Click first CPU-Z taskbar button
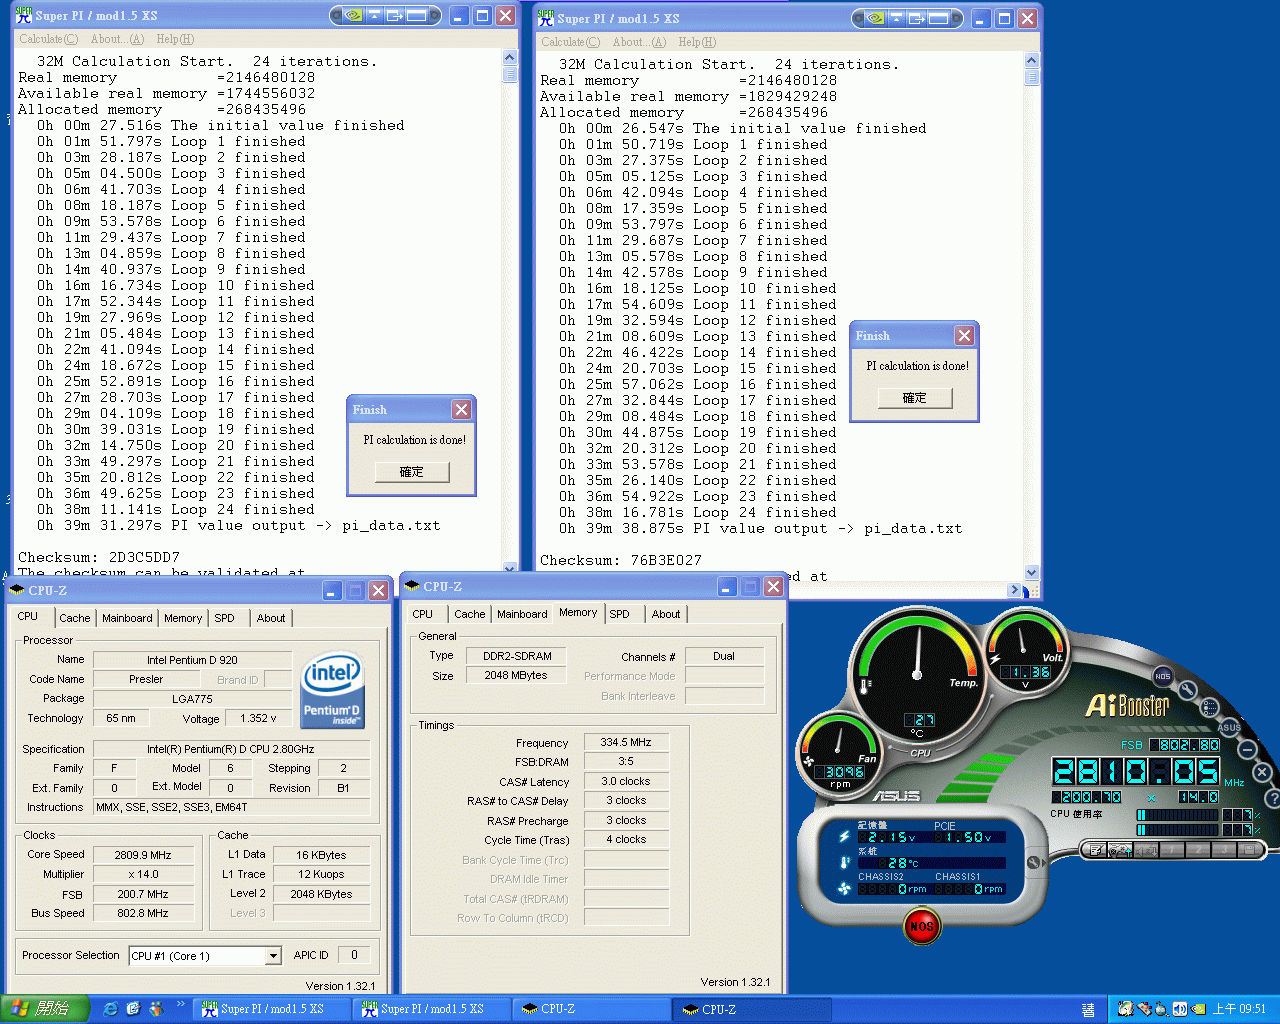1280x1024 pixels. click(593, 1009)
